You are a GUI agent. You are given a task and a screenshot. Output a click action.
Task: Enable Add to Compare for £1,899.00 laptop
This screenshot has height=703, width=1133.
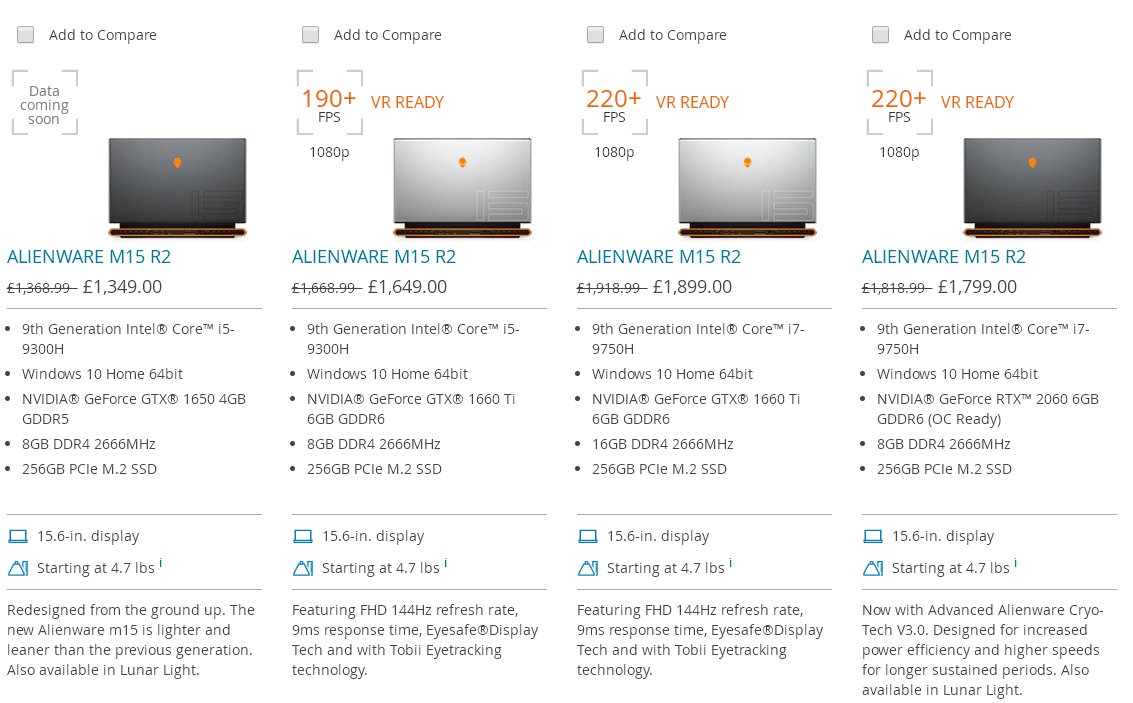coord(596,35)
